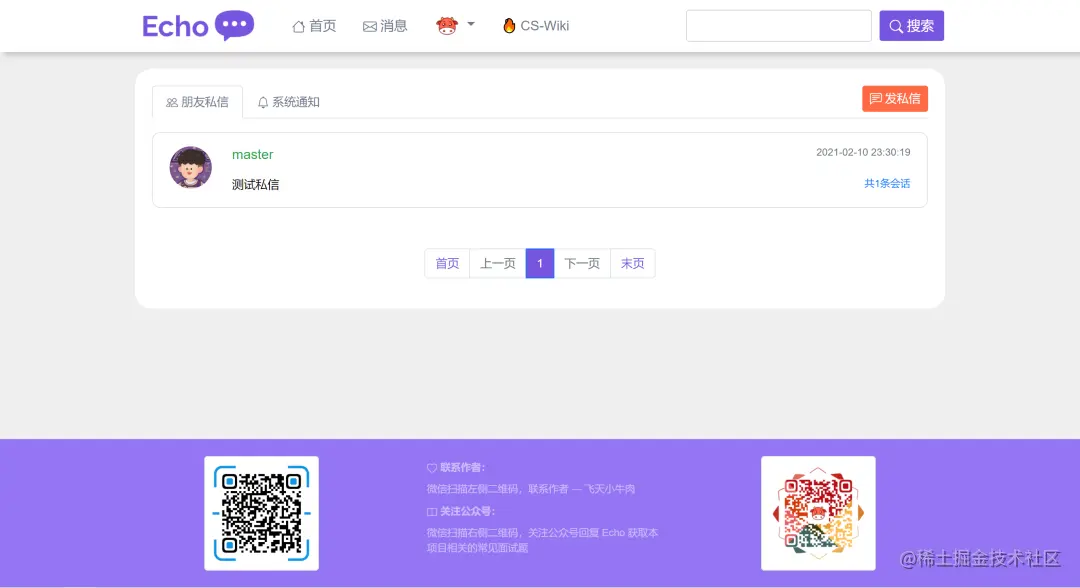Expand the conversation via 共1条会话 link
The width and height of the screenshot is (1080, 588).
click(886, 183)
